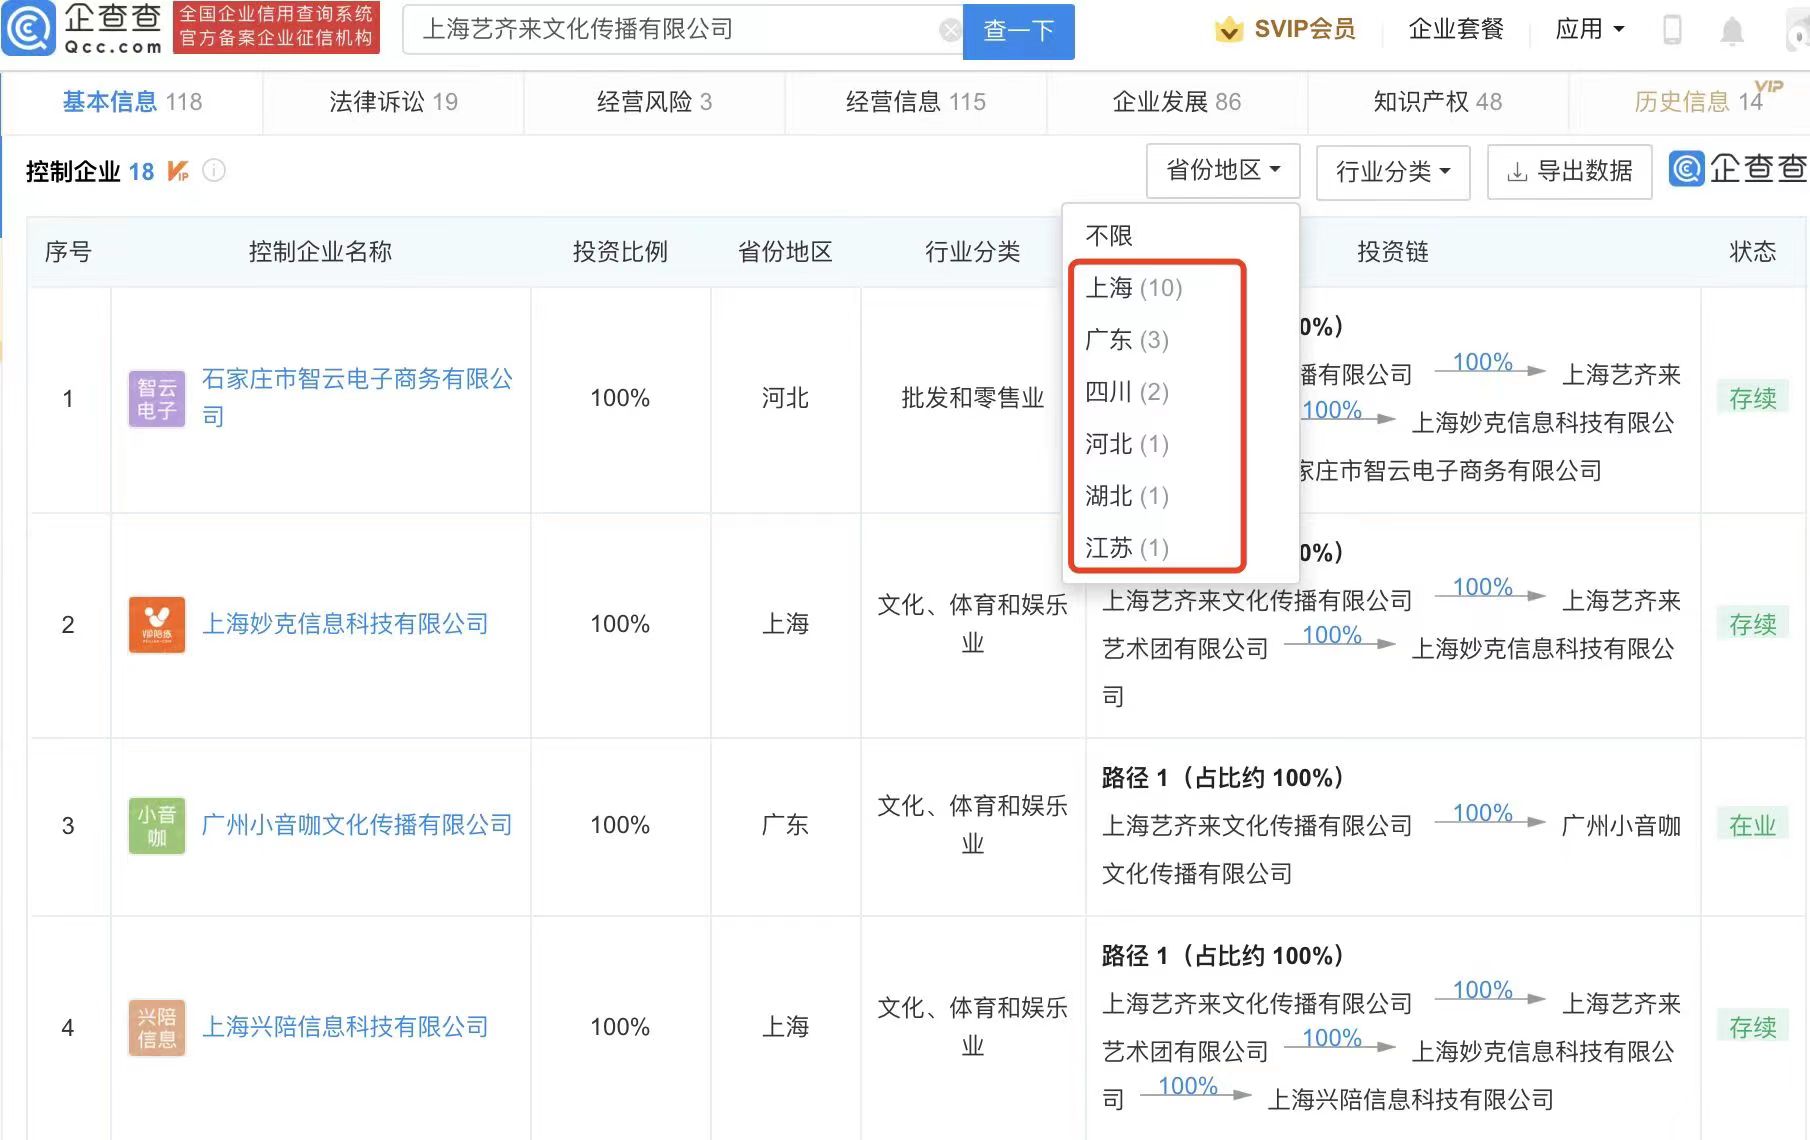This screenshot has width=1810, height=1140.
Task: Click 广东 province cell in row 3
Action: pyautogui.click(x=785, y=825)
